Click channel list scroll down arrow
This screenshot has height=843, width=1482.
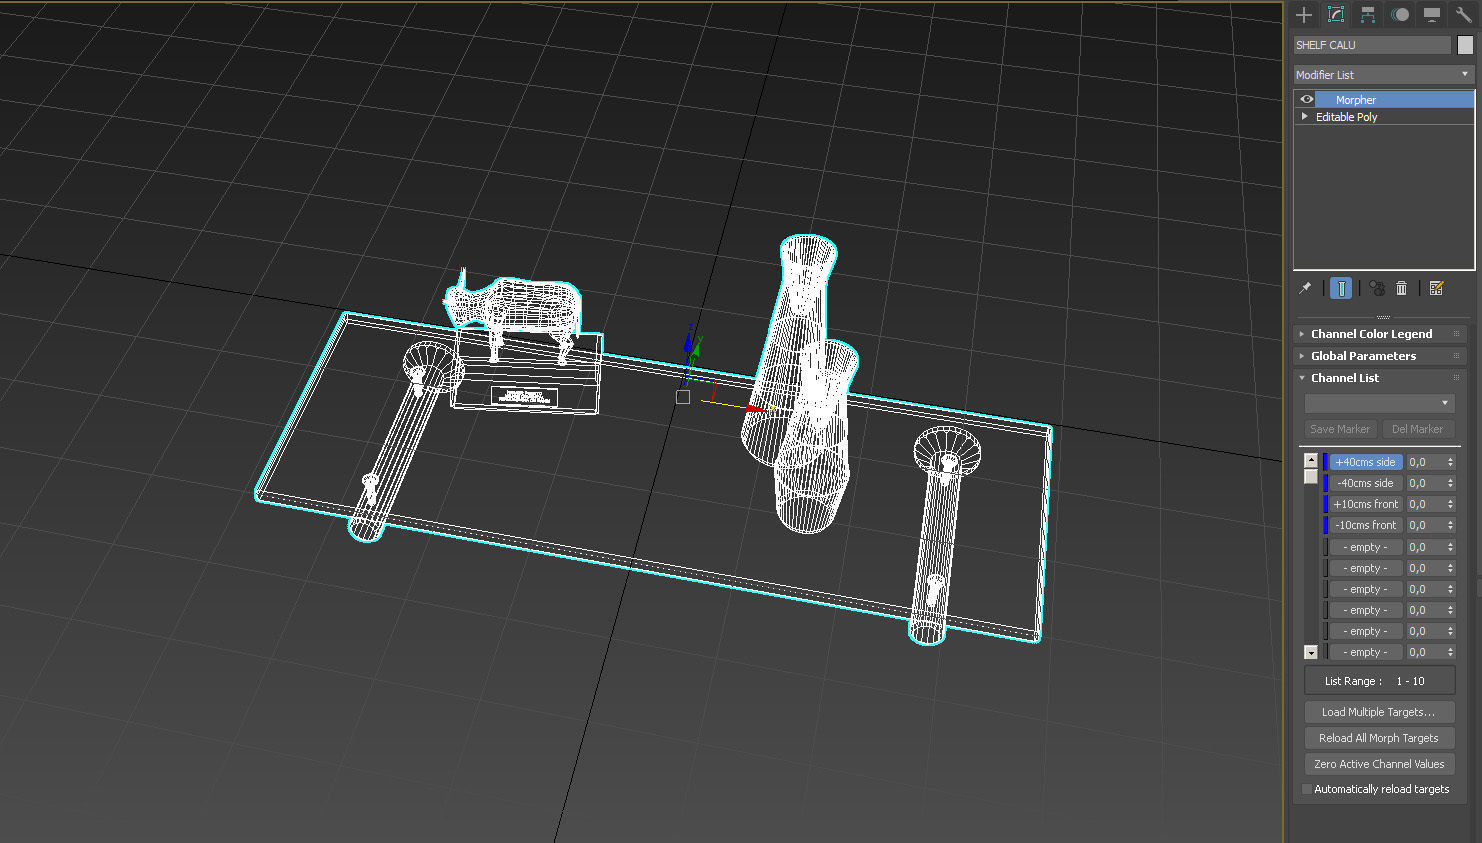(1311, 652)
